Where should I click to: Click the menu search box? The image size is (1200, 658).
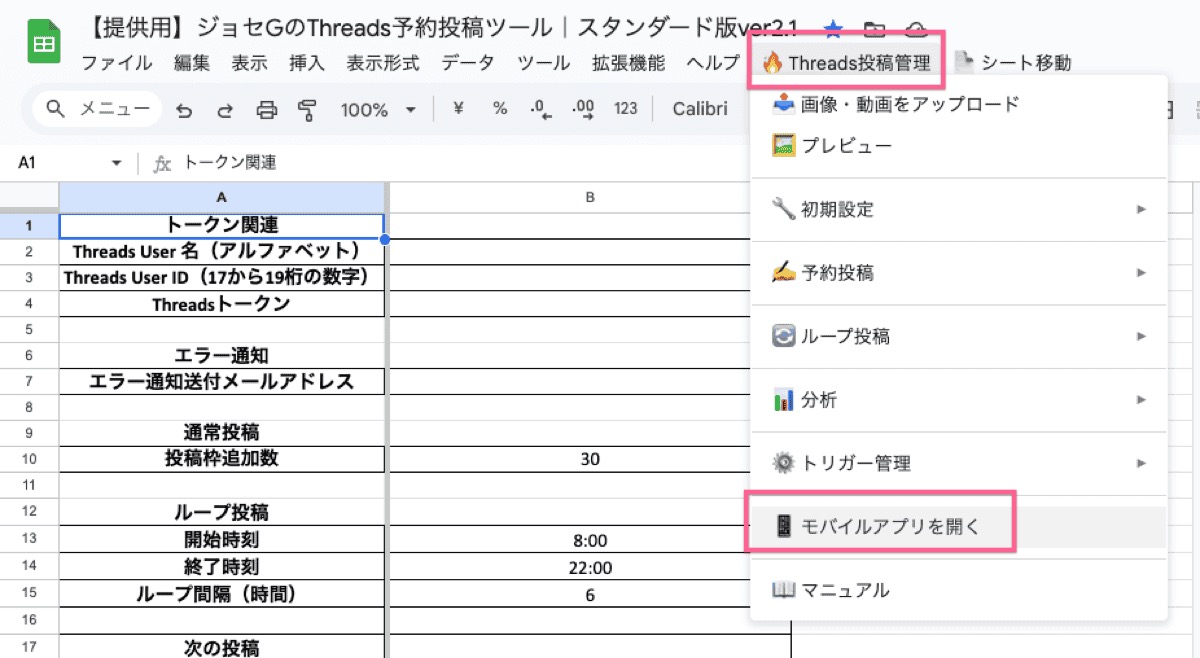tap(97, 108)
